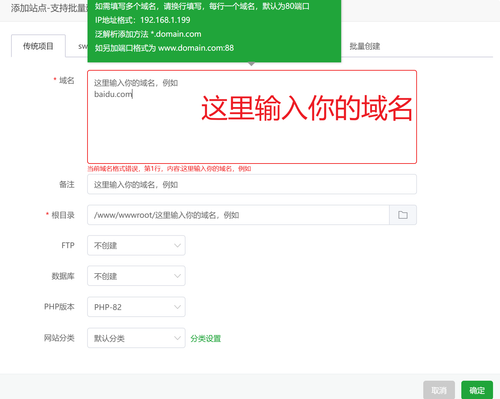Click the tooltip line about 192.168.1.199

pyautogui.click(x=143, y=20)
